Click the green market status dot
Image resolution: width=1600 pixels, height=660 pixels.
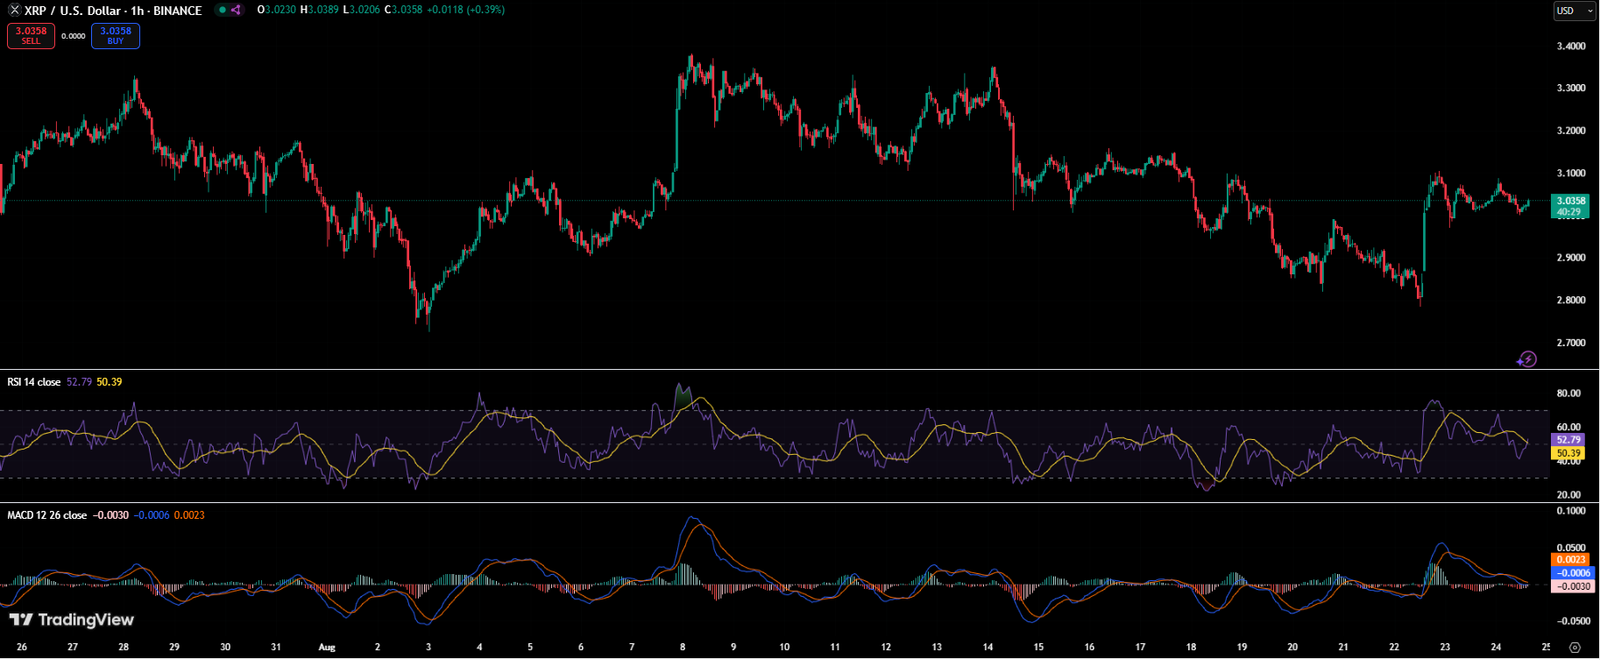(222, 10)
